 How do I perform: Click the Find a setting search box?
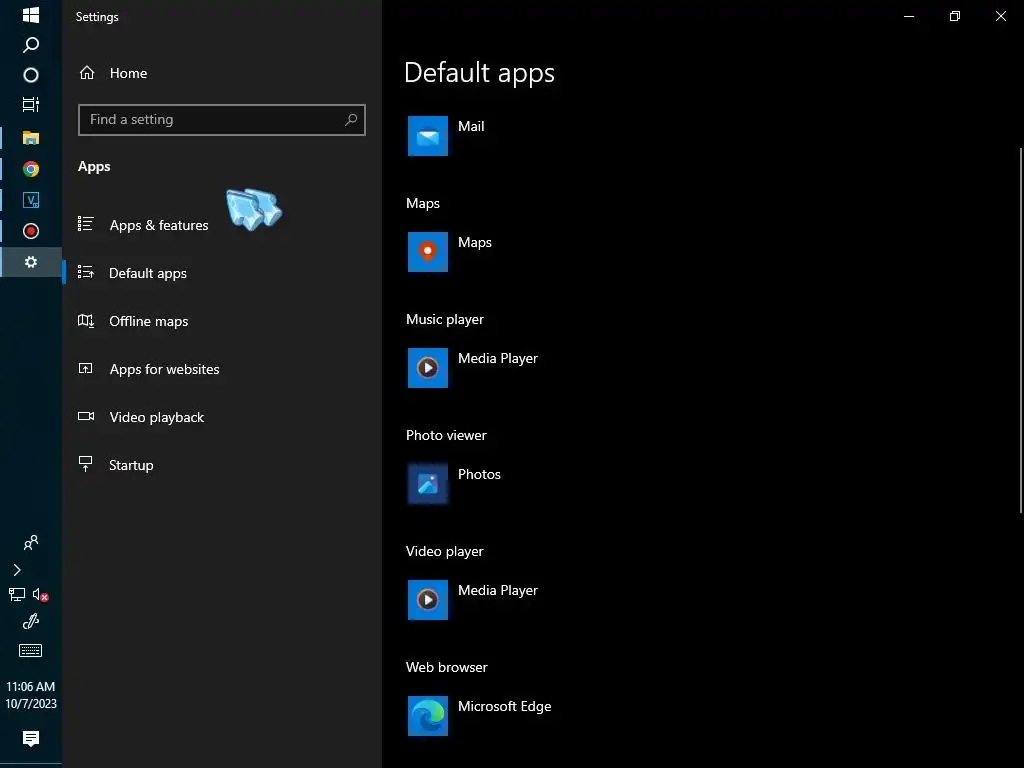point(221,120)
